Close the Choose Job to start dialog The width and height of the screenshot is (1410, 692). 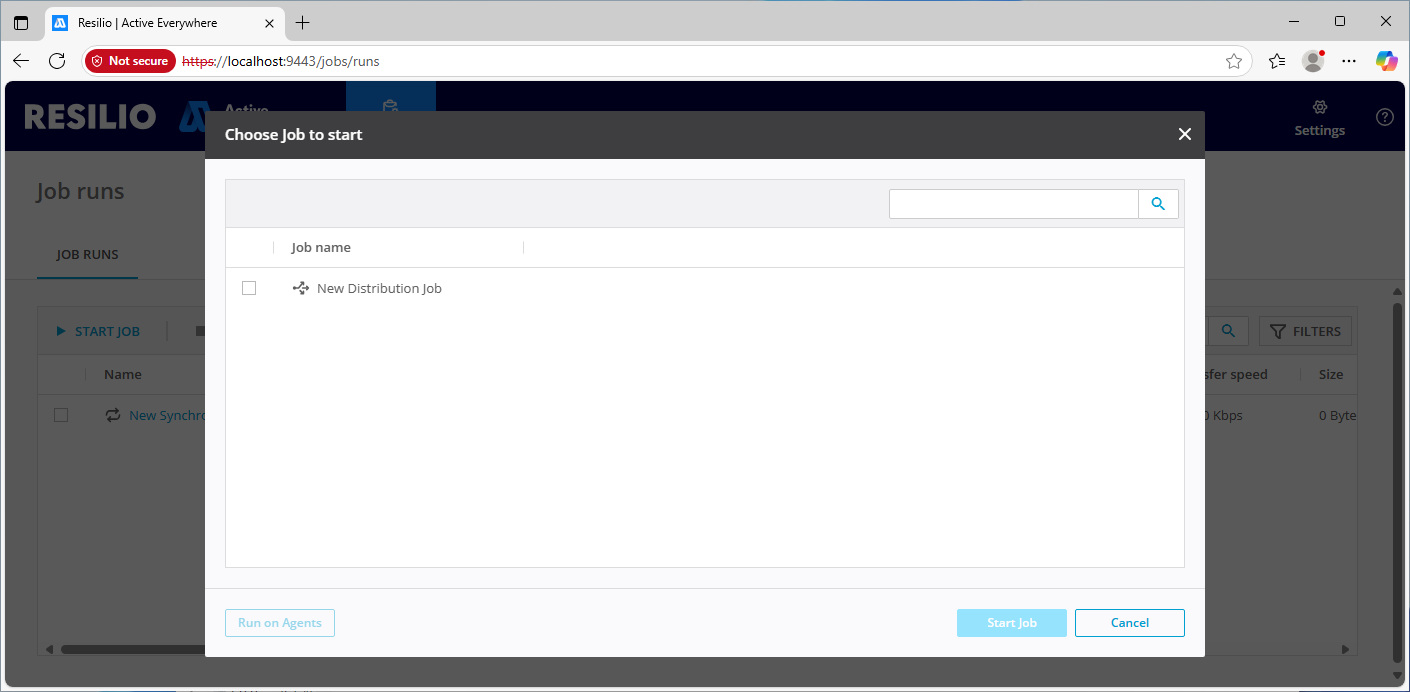pos(1184,134)
